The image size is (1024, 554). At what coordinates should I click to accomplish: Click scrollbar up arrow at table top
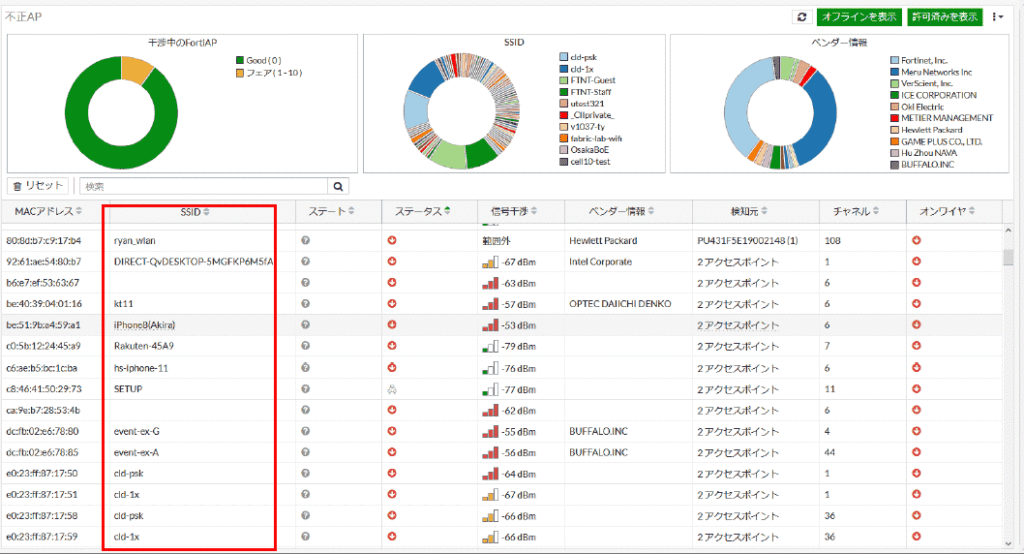pyautogui.click(x=1008, y=230)
